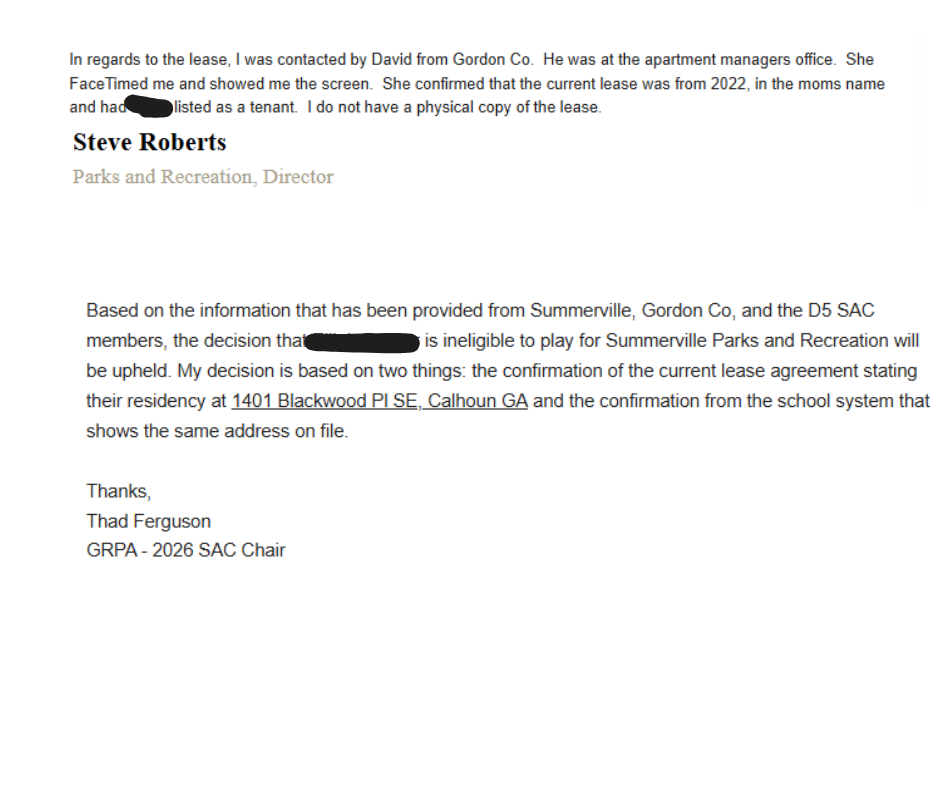Click 'Based on the information' opening text
The image size is (940, 788).
coord(180,311)
